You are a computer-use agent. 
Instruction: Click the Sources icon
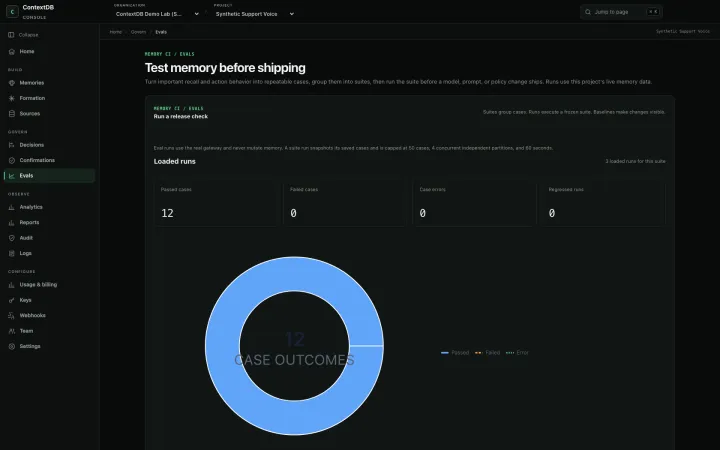(x=11, y=114)
